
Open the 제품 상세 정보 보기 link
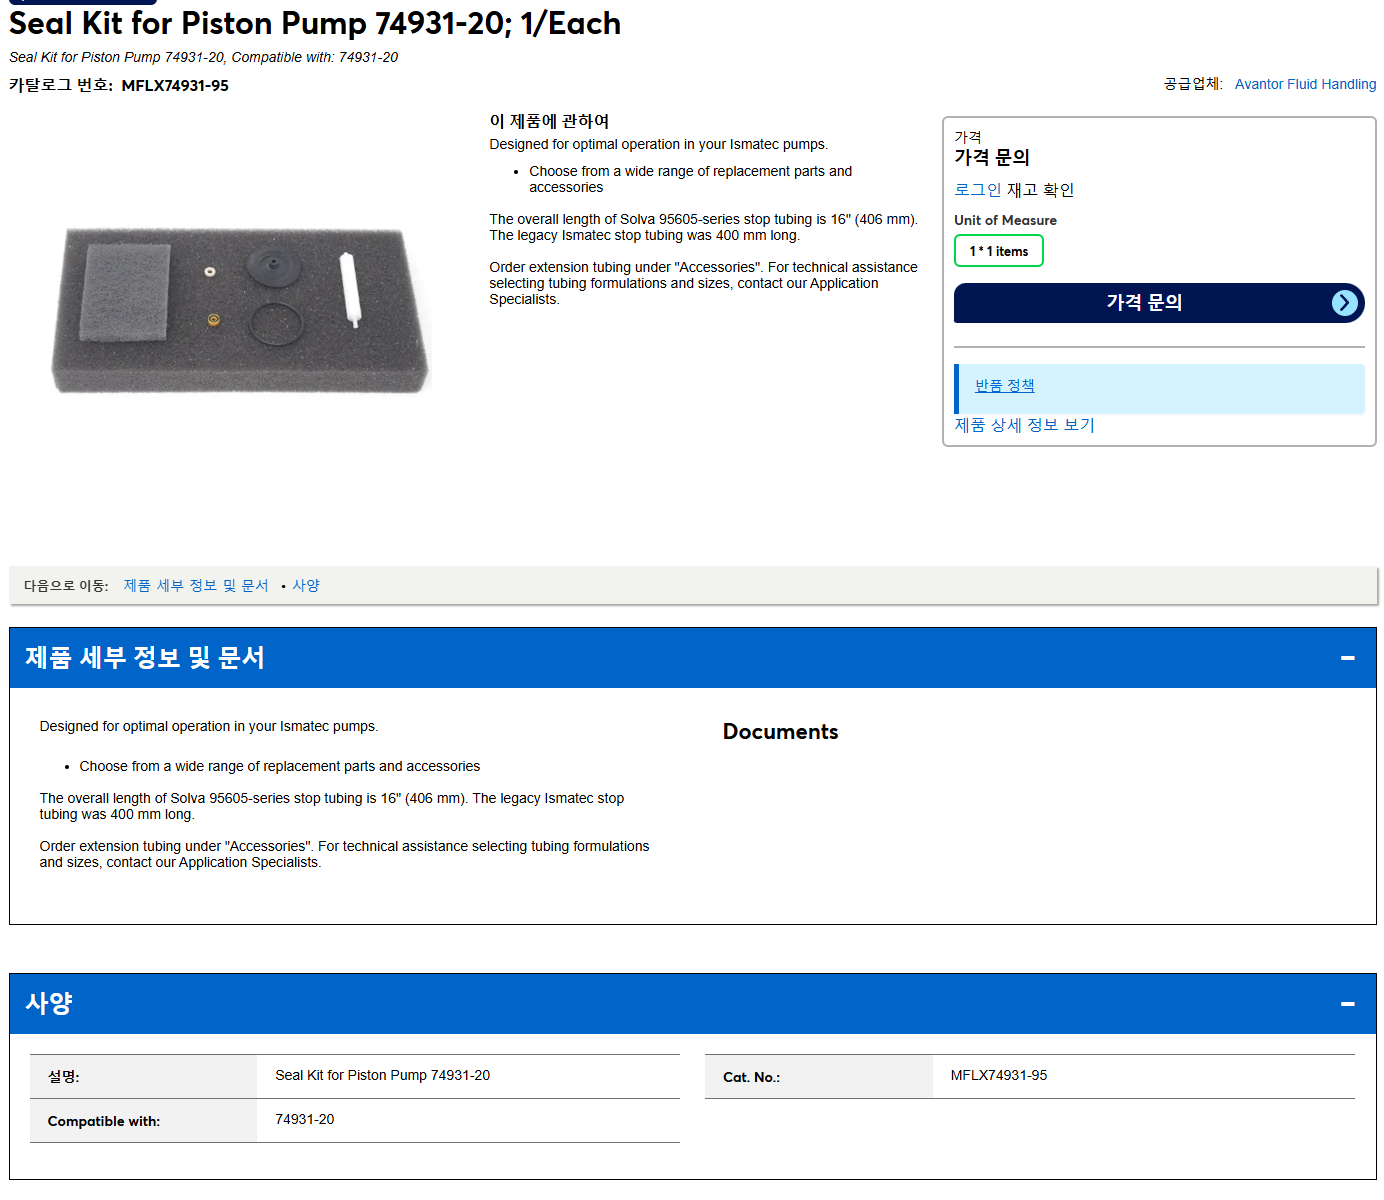pyautogui.click(x=1024, y=425)
